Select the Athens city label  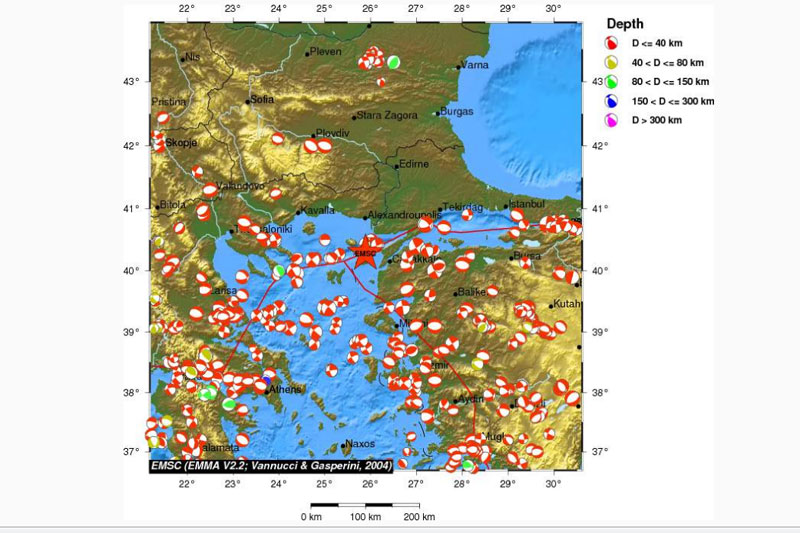(x=284, y=389)
